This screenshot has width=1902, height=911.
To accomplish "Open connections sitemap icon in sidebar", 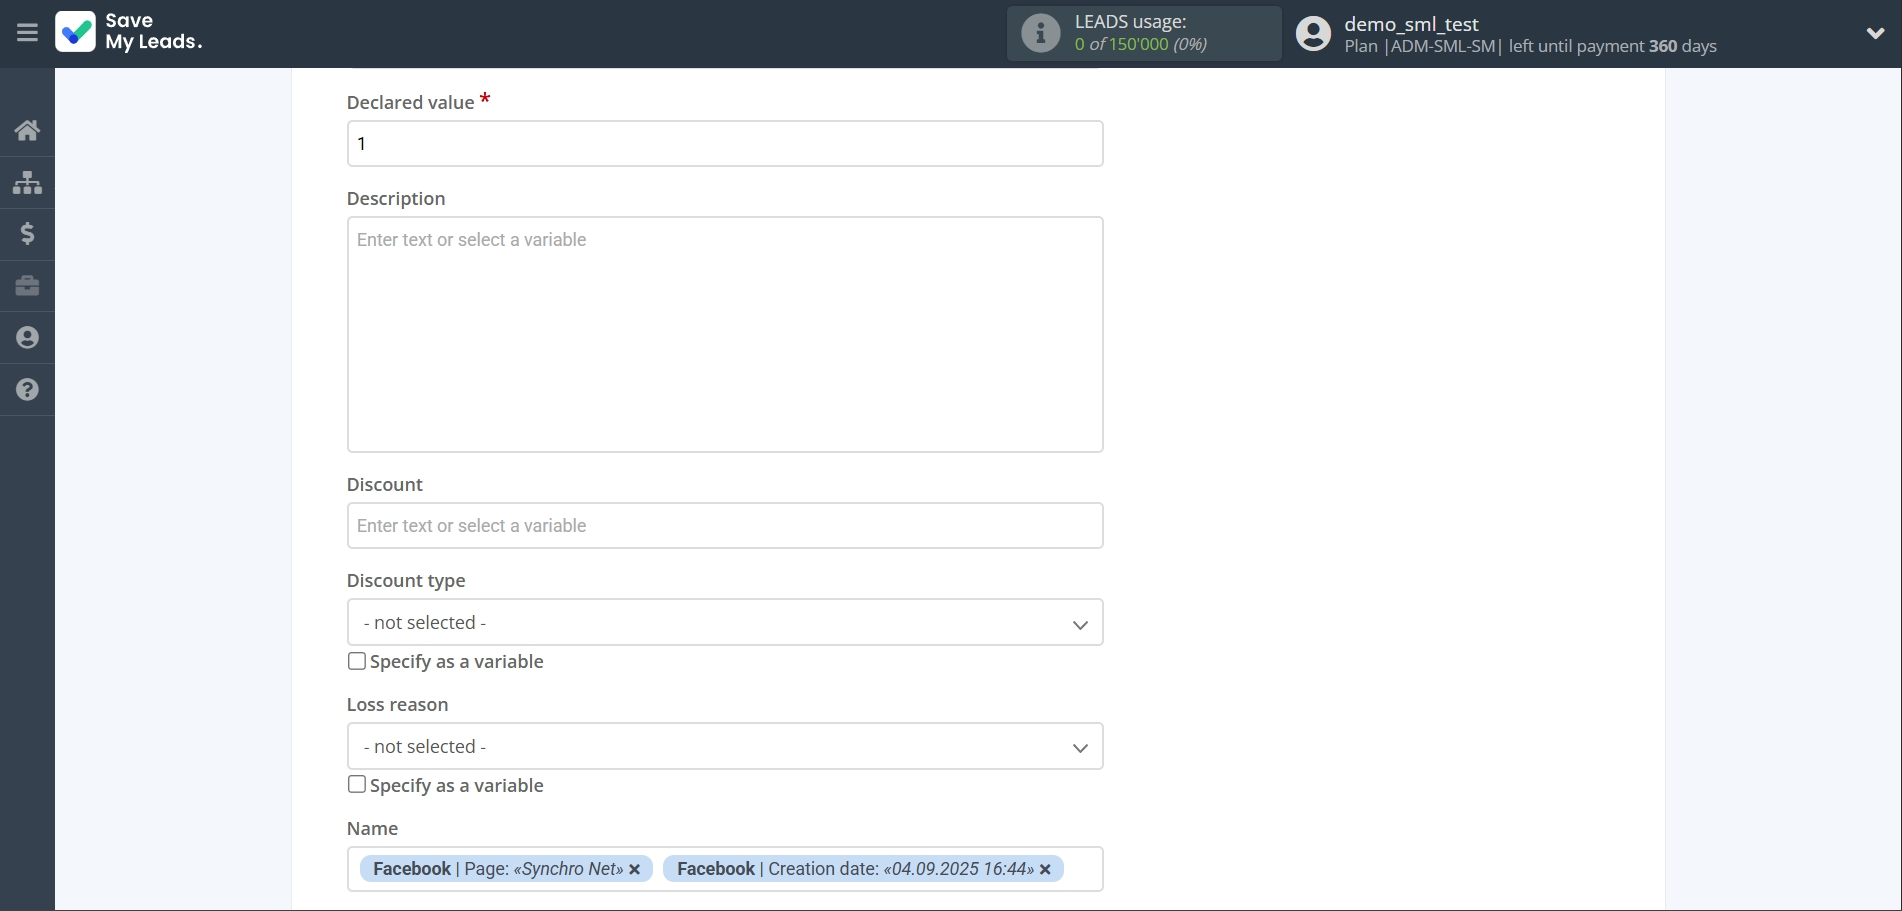I will pyautogui.click(x=27, y=182).
